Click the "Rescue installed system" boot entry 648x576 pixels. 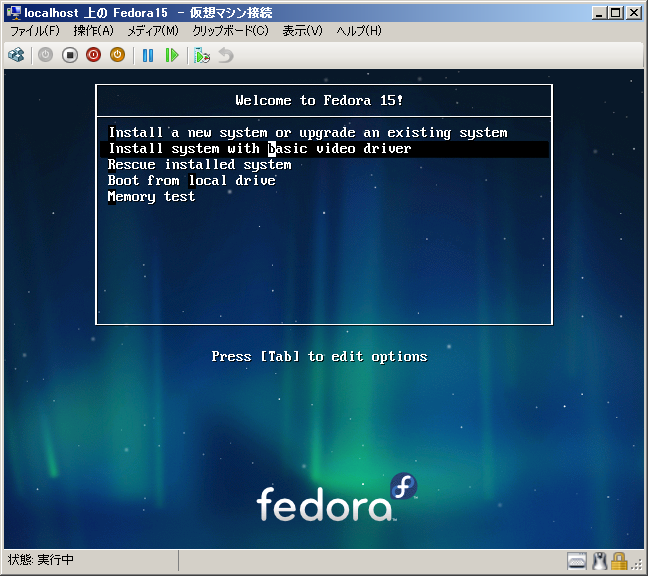(200, 165)
